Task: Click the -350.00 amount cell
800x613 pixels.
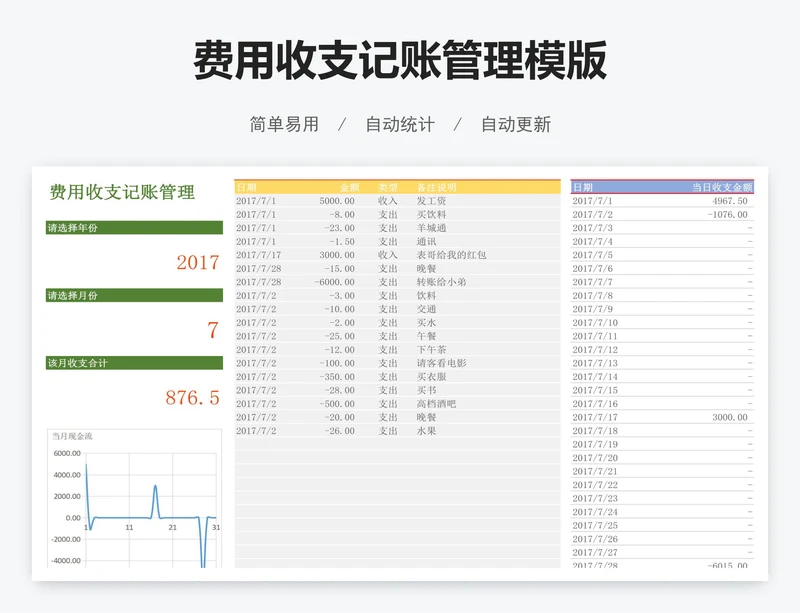Action: pyautogui.click(x=337, y=377)
